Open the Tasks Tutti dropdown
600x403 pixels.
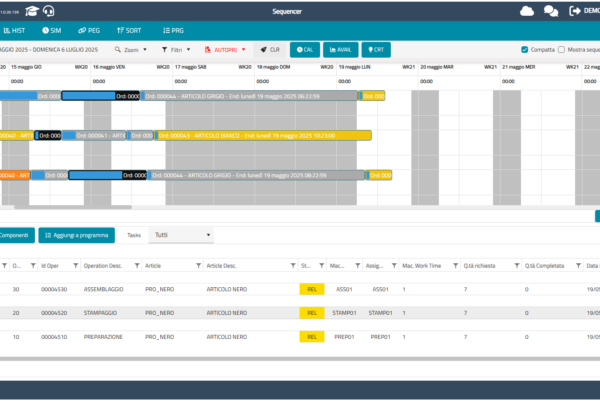coord(181,235)
